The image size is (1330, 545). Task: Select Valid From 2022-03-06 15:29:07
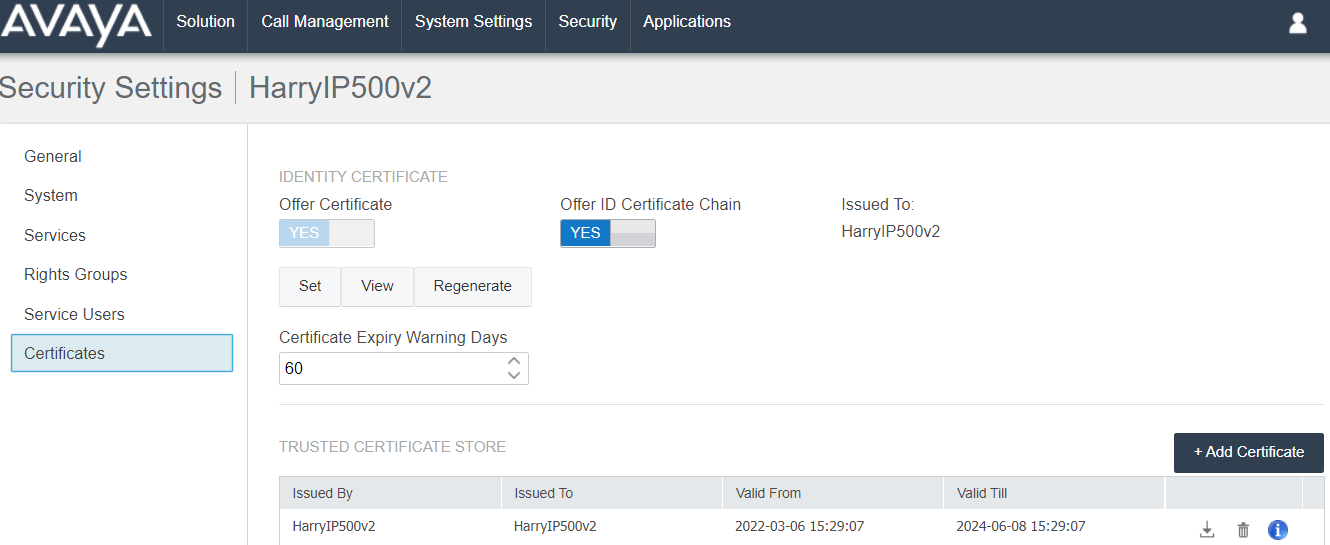(801, 526)
